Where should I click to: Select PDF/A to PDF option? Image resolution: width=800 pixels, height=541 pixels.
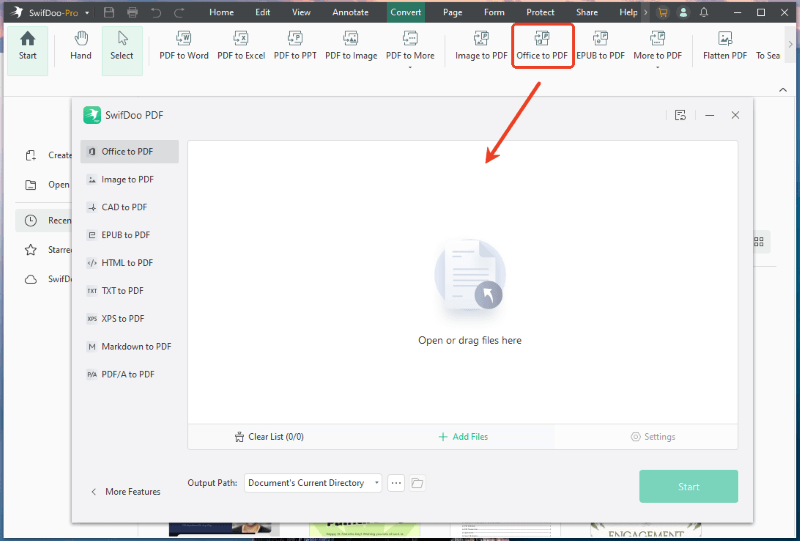click(x=130, y=375)
